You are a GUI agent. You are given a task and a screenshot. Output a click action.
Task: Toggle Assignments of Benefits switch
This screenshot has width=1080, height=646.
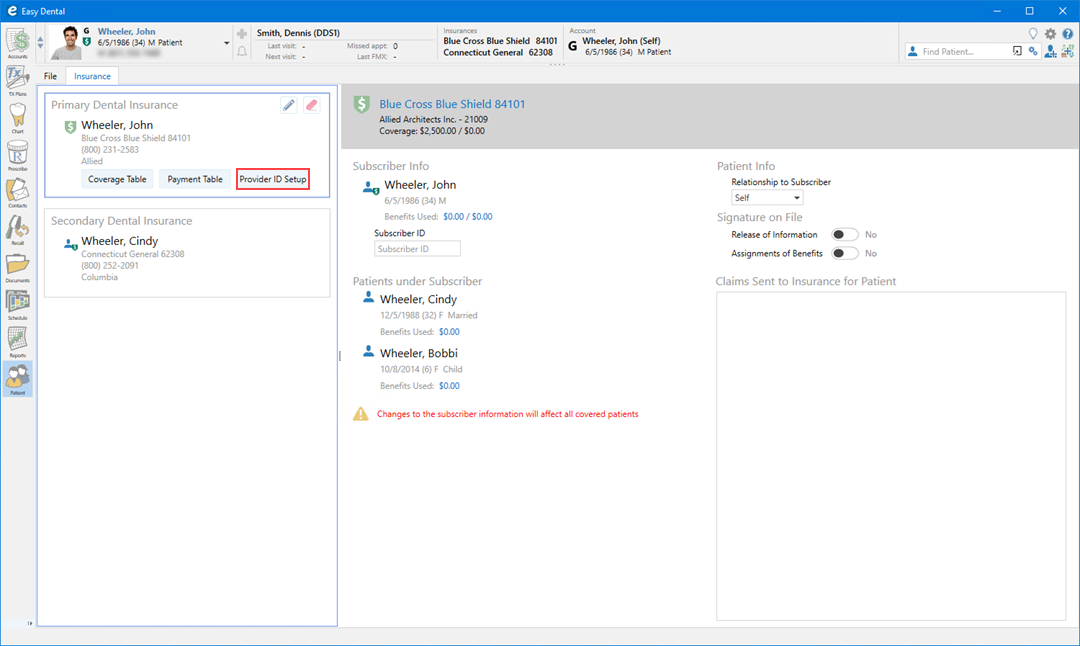pyautogui.click(x=845, y=254)
